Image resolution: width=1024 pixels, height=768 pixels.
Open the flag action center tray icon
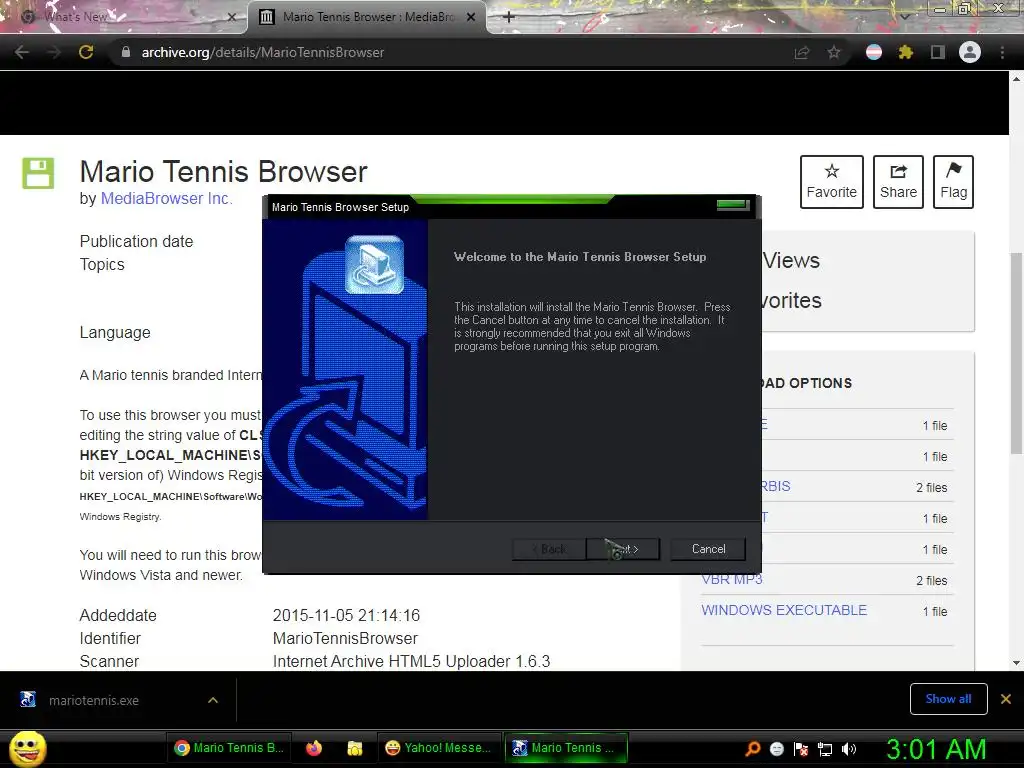801,749
